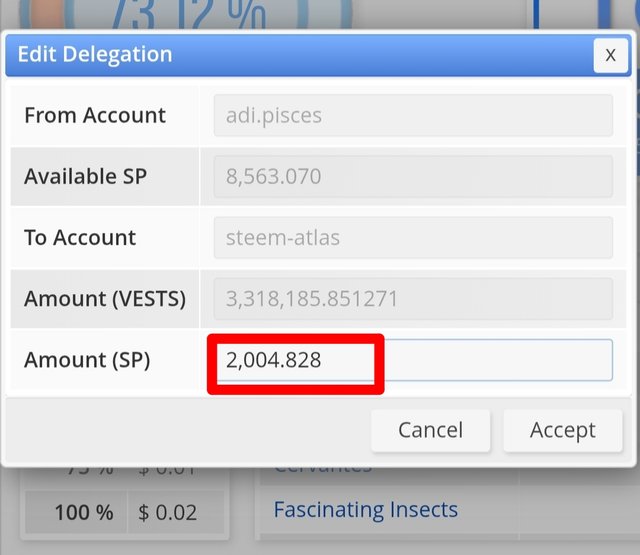Image resolution: width=640 pixels, height=555 pixels.
Task: Click the Amount (VESTS) label
Action: [x=105, y=299]
